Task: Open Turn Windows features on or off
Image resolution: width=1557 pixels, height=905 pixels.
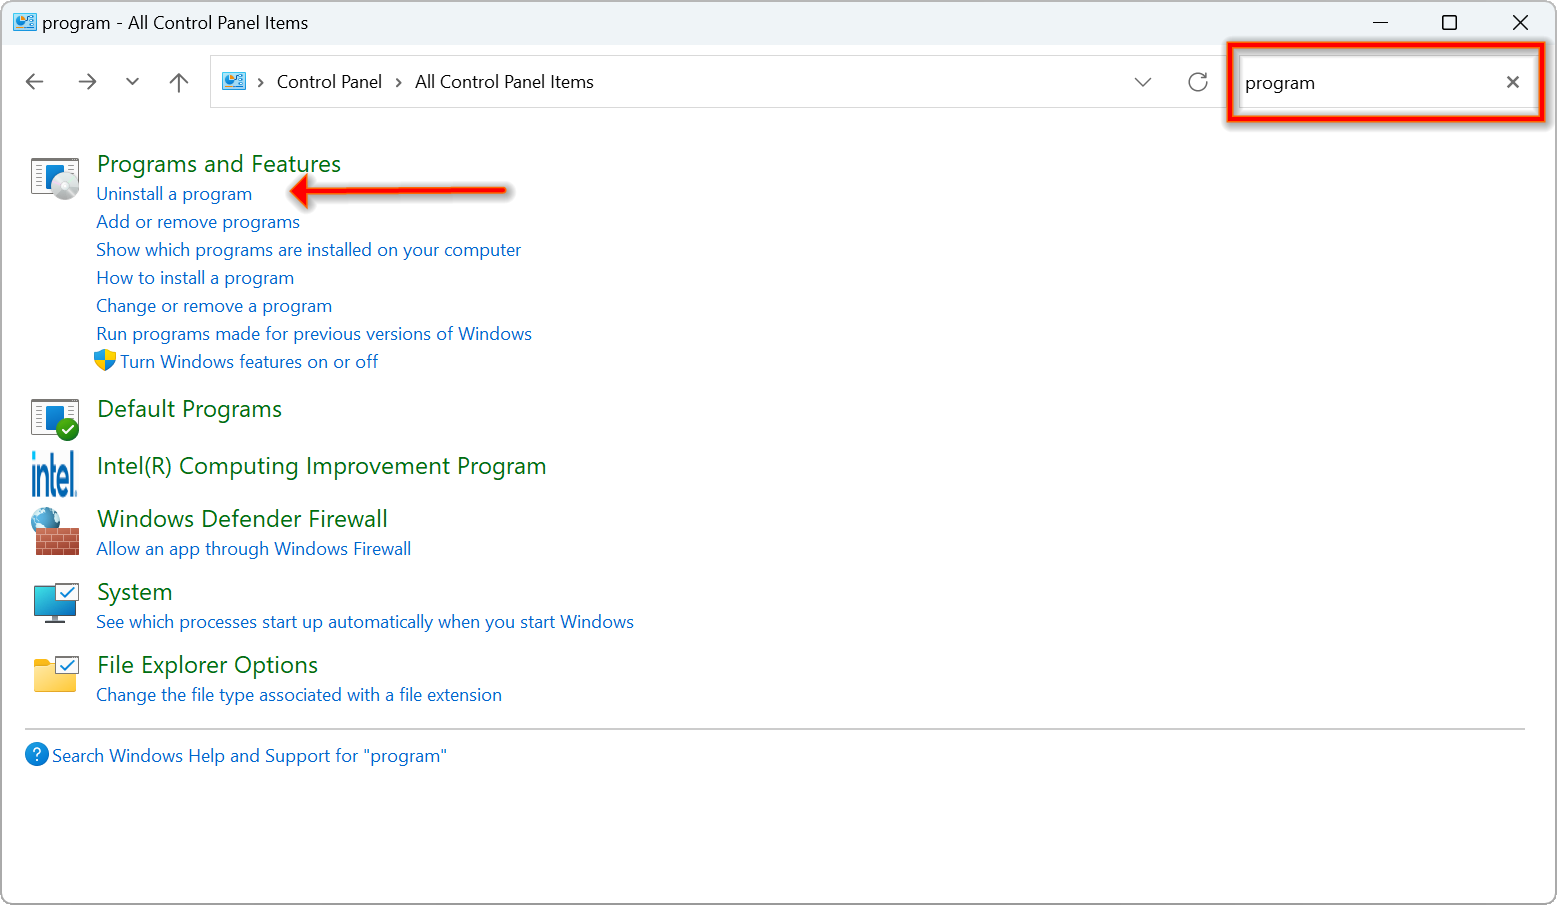Action: click(x=249, y=362)
